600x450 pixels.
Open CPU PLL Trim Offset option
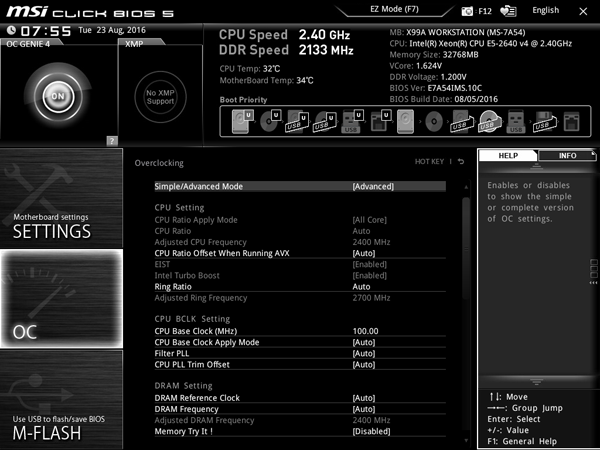(300, 364)
